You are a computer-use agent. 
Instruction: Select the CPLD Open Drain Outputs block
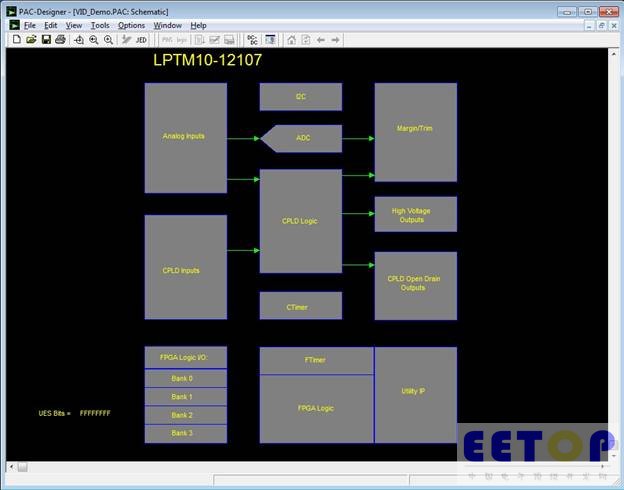[x=416, y=286]
